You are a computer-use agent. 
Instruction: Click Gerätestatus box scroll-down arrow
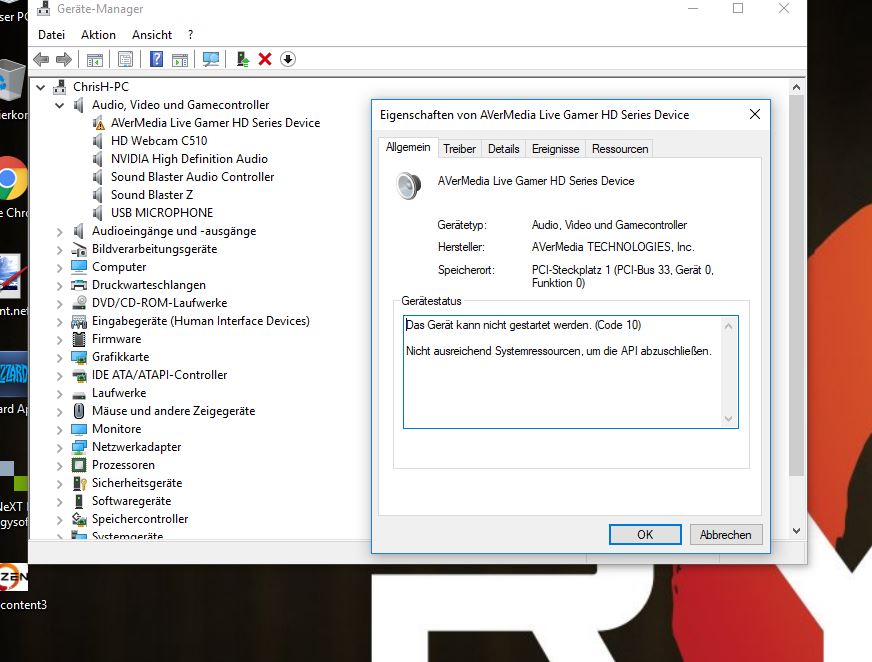point(729,419)
